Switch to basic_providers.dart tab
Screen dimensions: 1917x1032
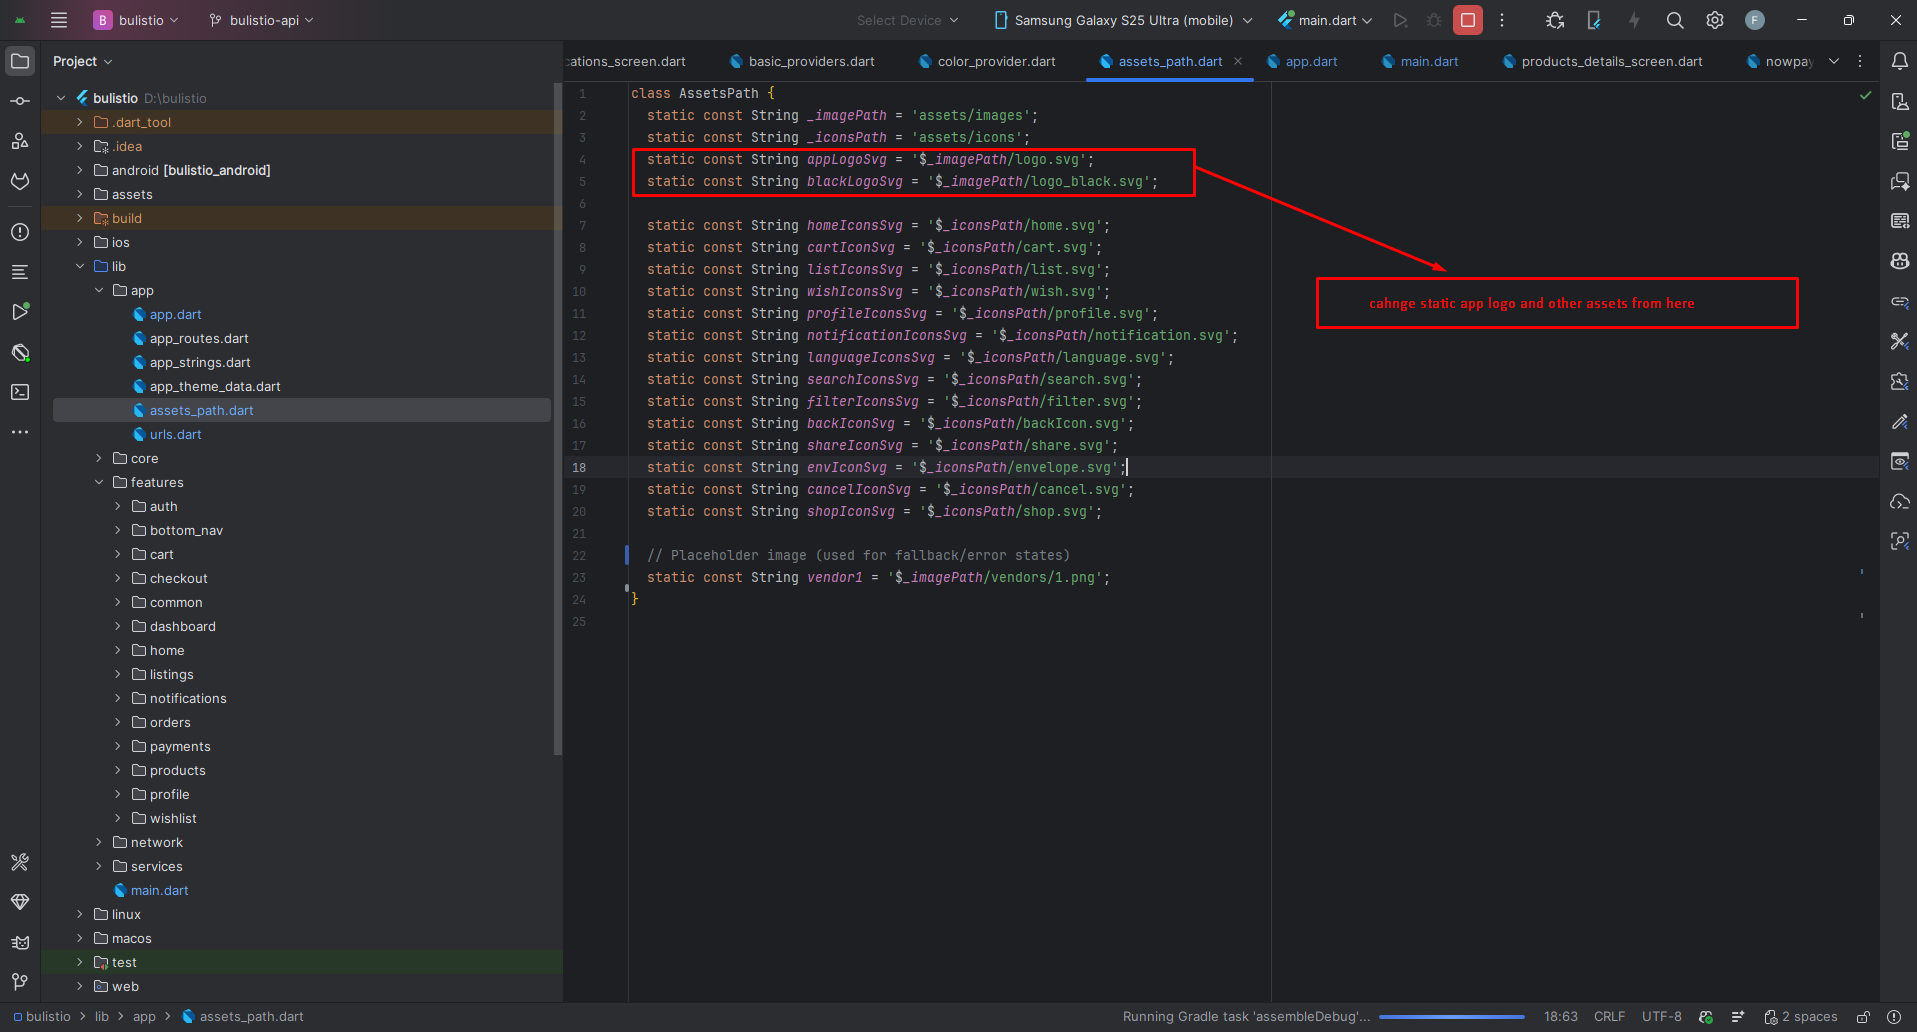(802, 61)
